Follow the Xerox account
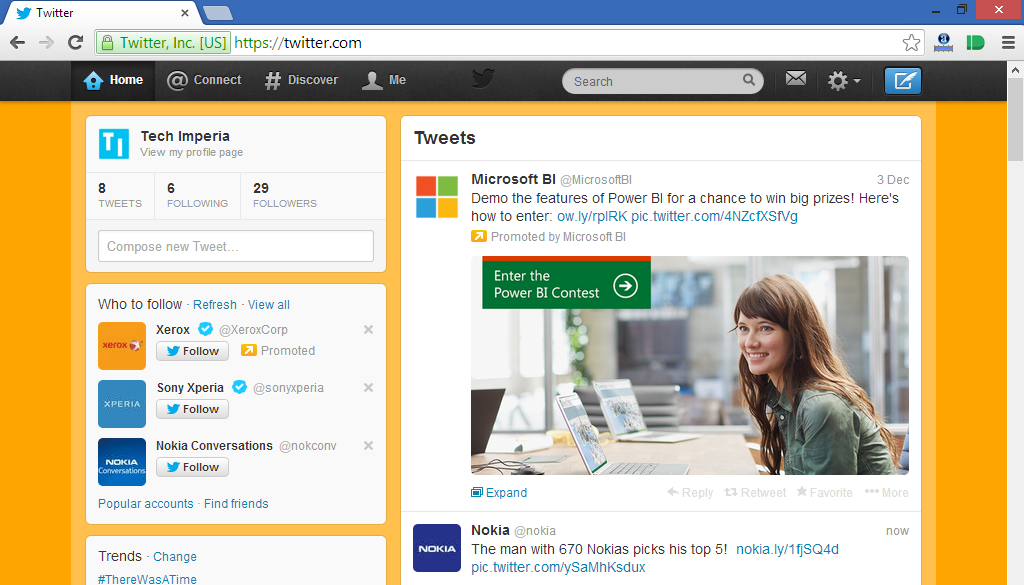 192,351
